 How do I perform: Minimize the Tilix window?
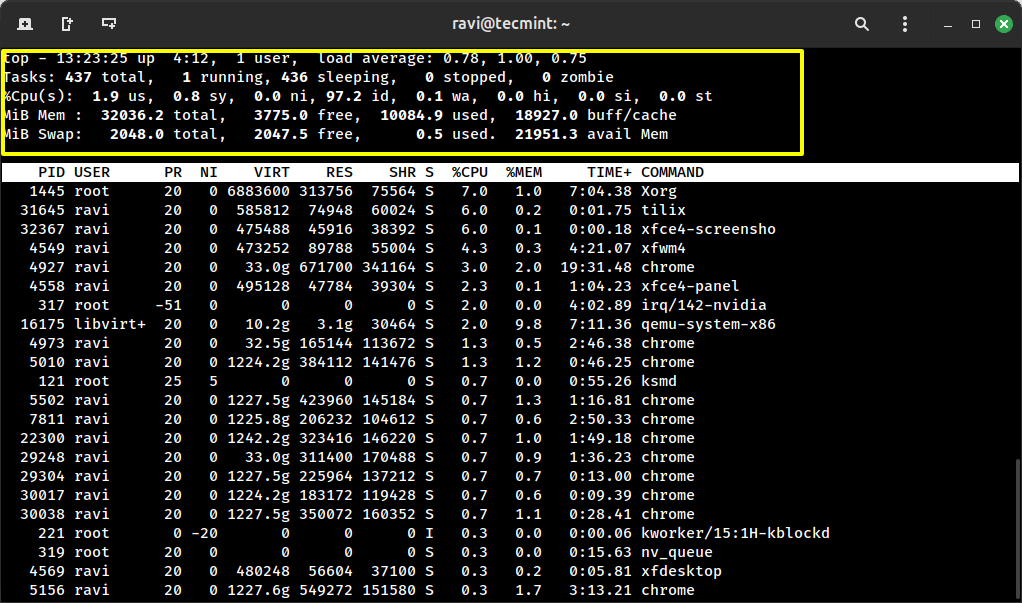click(x=948, y=23)
